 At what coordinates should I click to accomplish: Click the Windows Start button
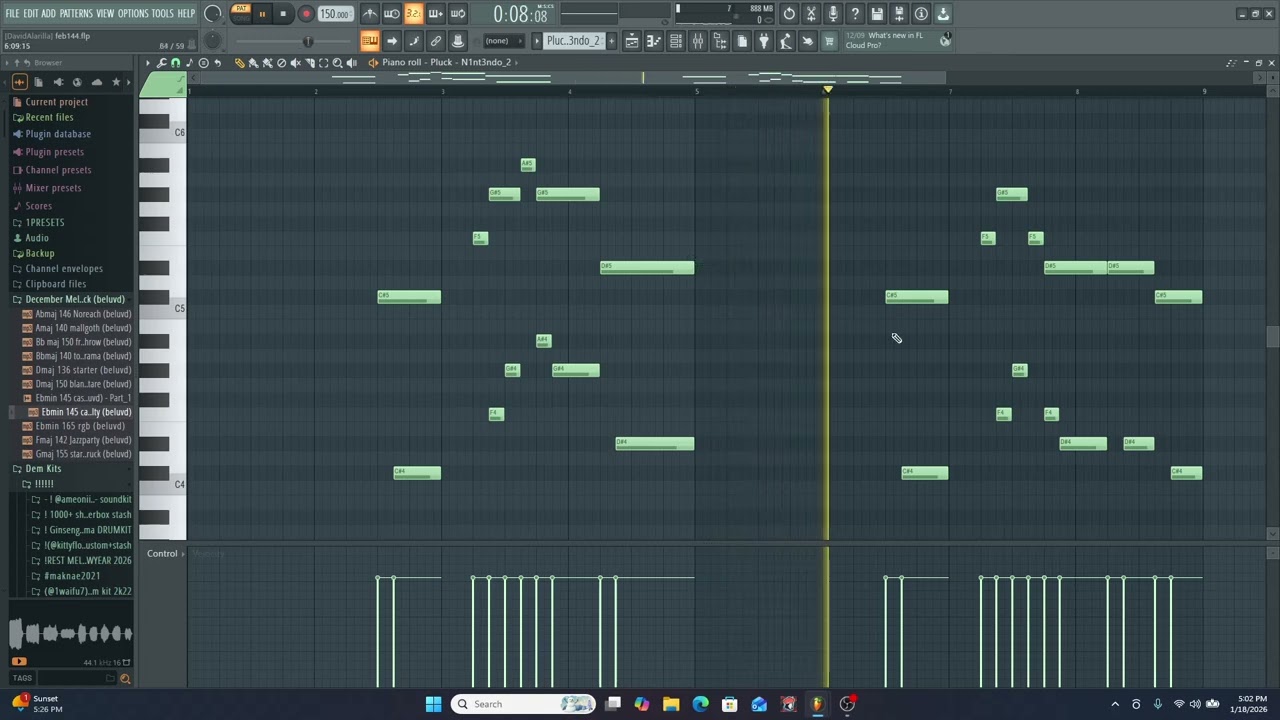[433, 704]
